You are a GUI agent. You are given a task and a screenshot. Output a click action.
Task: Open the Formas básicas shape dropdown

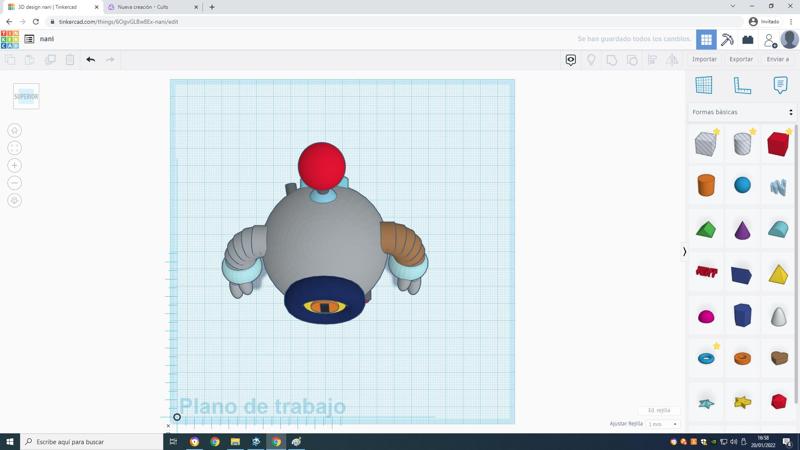click(x=741, y=112)
